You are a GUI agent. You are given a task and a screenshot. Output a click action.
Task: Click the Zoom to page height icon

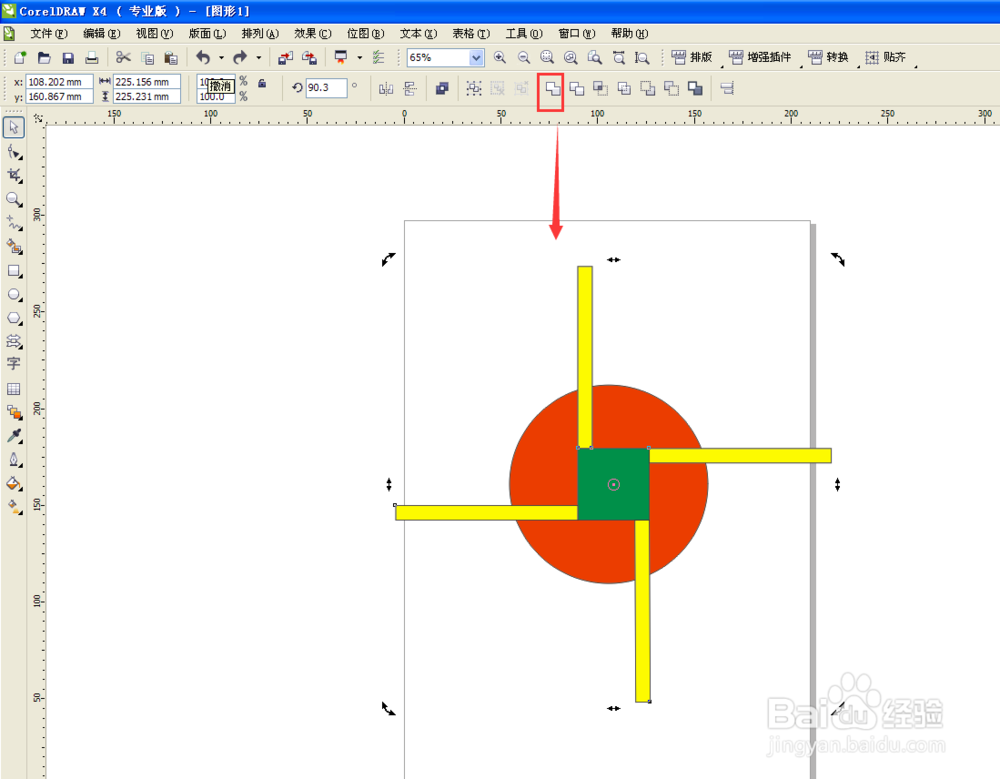click(x=642, y=57)
